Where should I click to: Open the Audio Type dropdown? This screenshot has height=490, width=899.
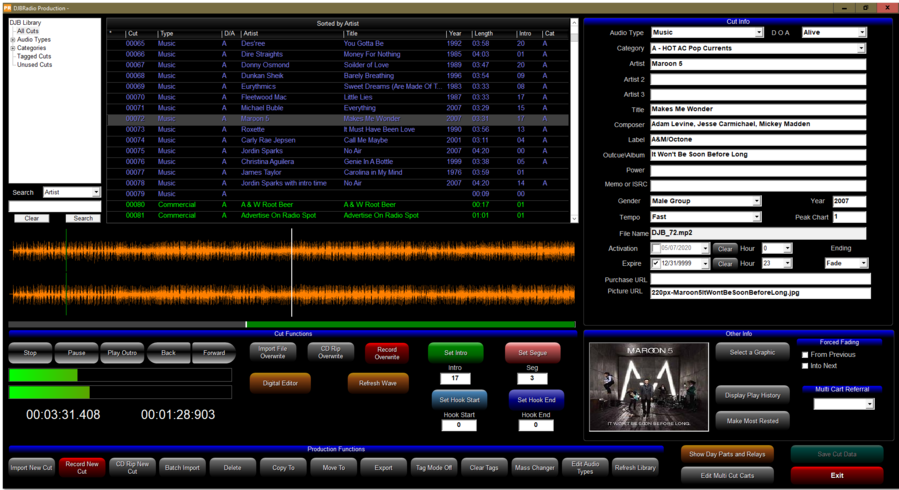click(x=759, y=33)
